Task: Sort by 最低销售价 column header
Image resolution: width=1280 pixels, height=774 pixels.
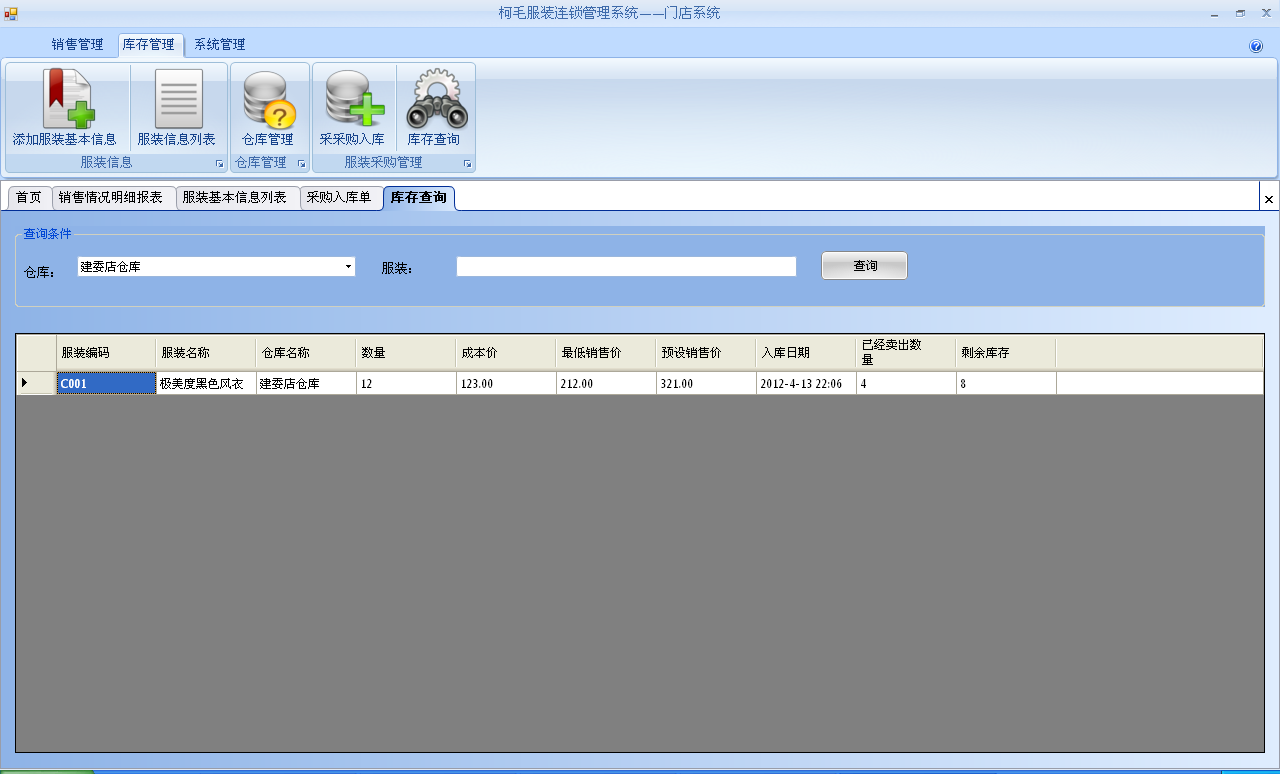Action: [606, 353]
